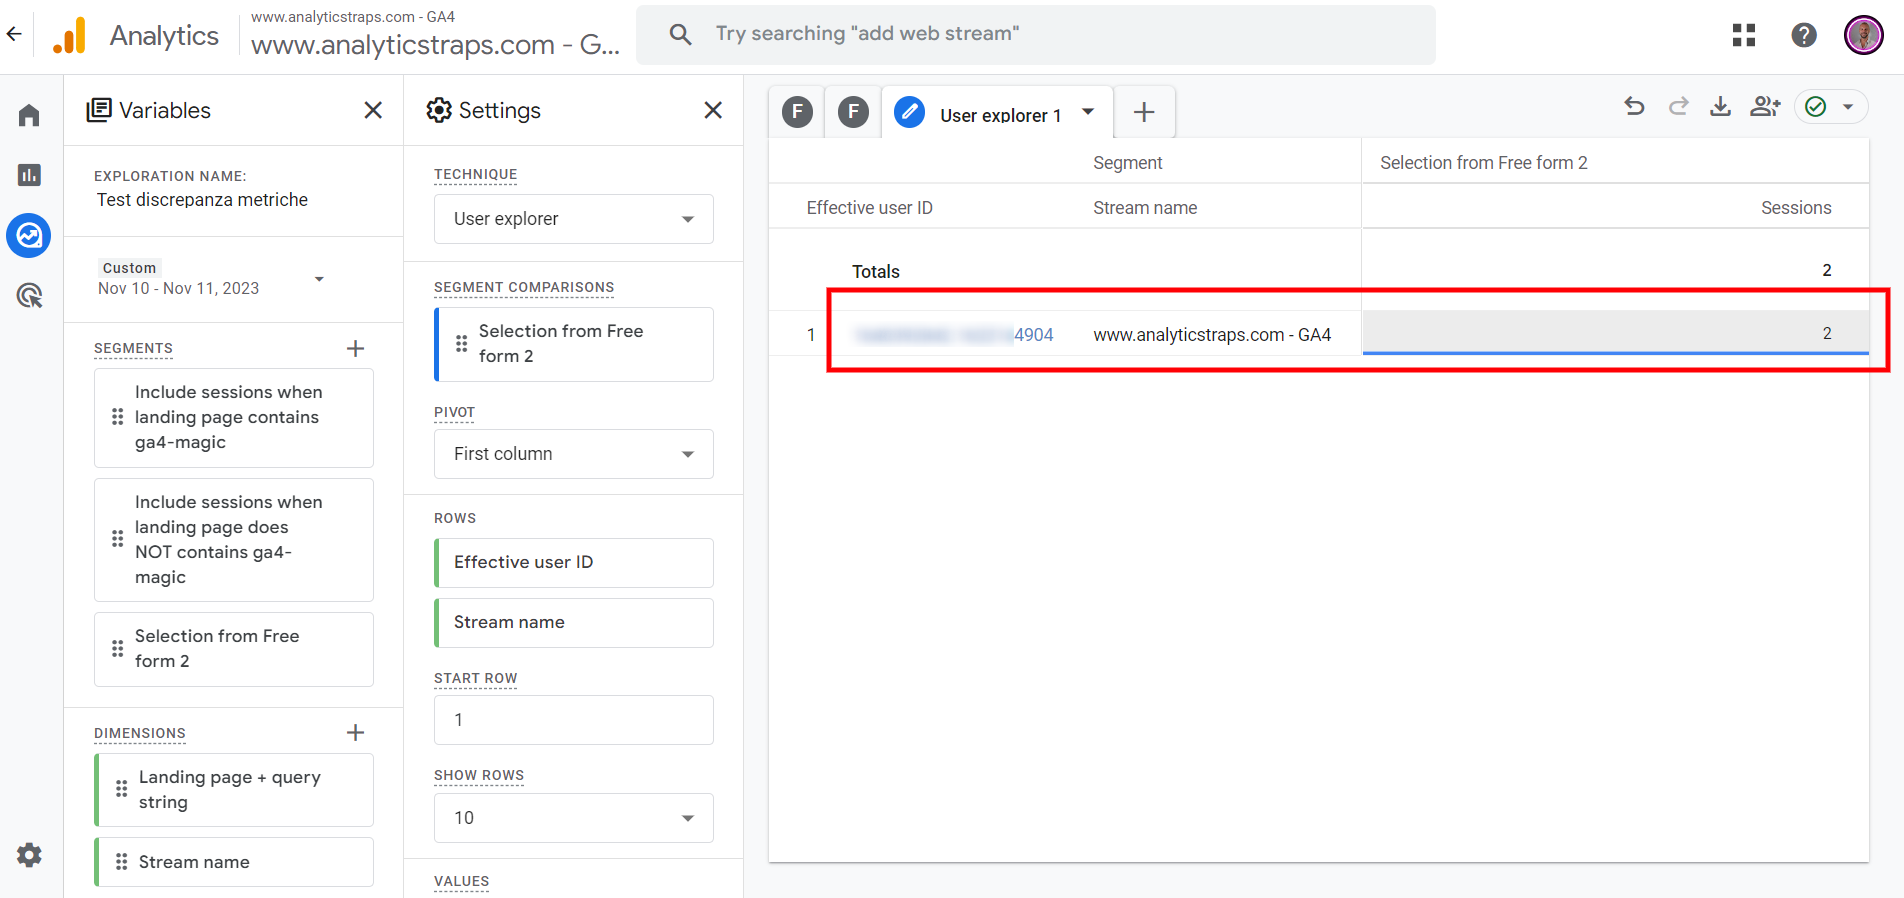Close the Variables panel

pyautogui.click(x=373, y=110)
